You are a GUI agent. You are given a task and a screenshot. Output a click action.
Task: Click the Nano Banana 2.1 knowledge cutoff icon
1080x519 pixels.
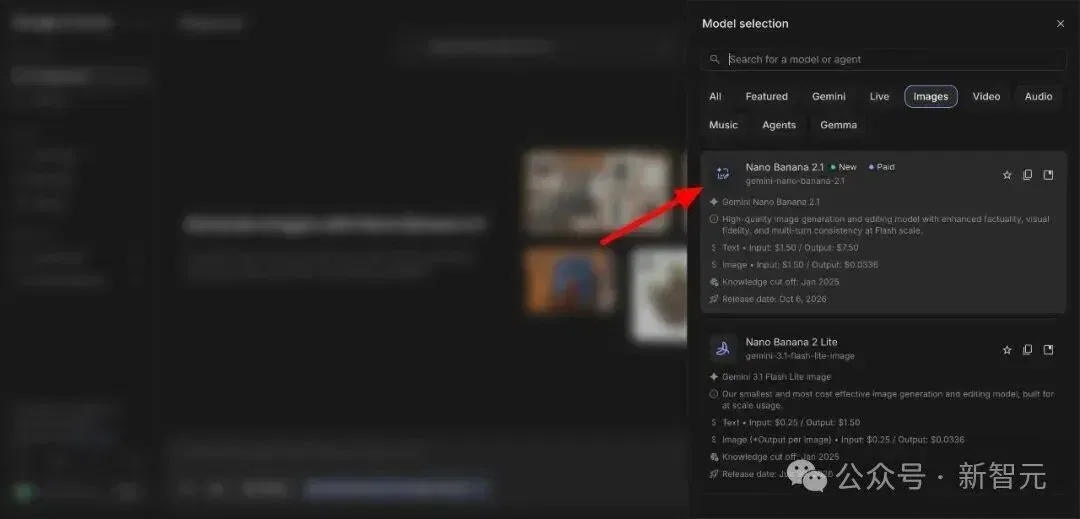click(x=714, y=282)
